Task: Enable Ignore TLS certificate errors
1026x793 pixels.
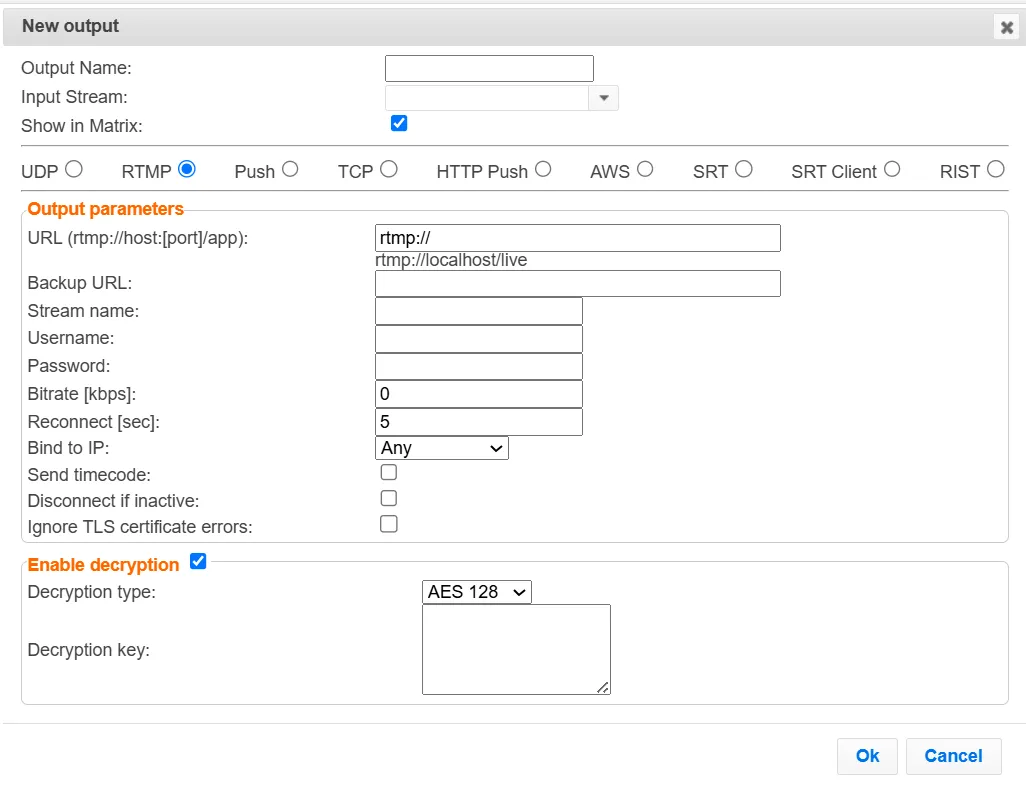Action: (389, 524)
